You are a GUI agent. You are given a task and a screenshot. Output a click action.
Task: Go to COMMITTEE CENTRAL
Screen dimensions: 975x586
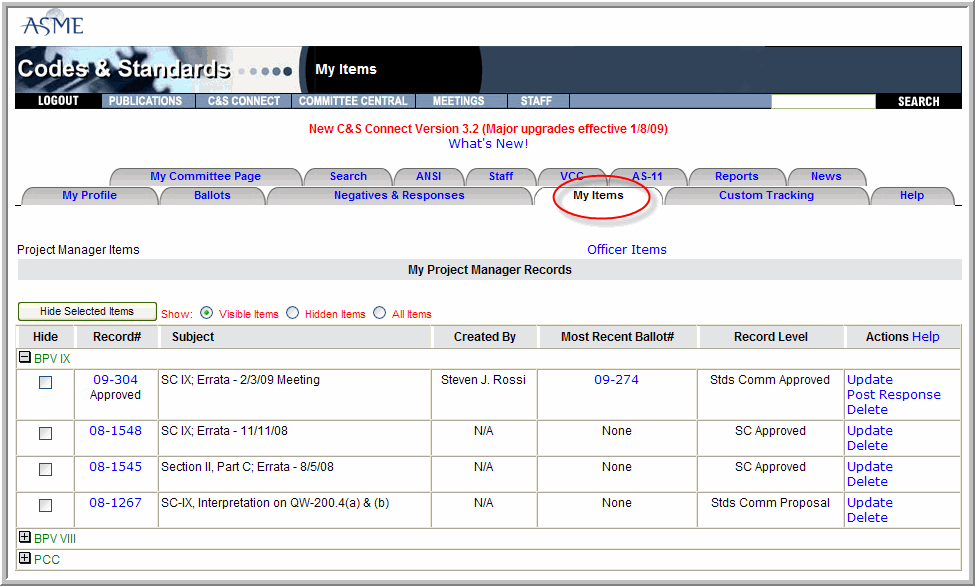click(x=353, y=101)
